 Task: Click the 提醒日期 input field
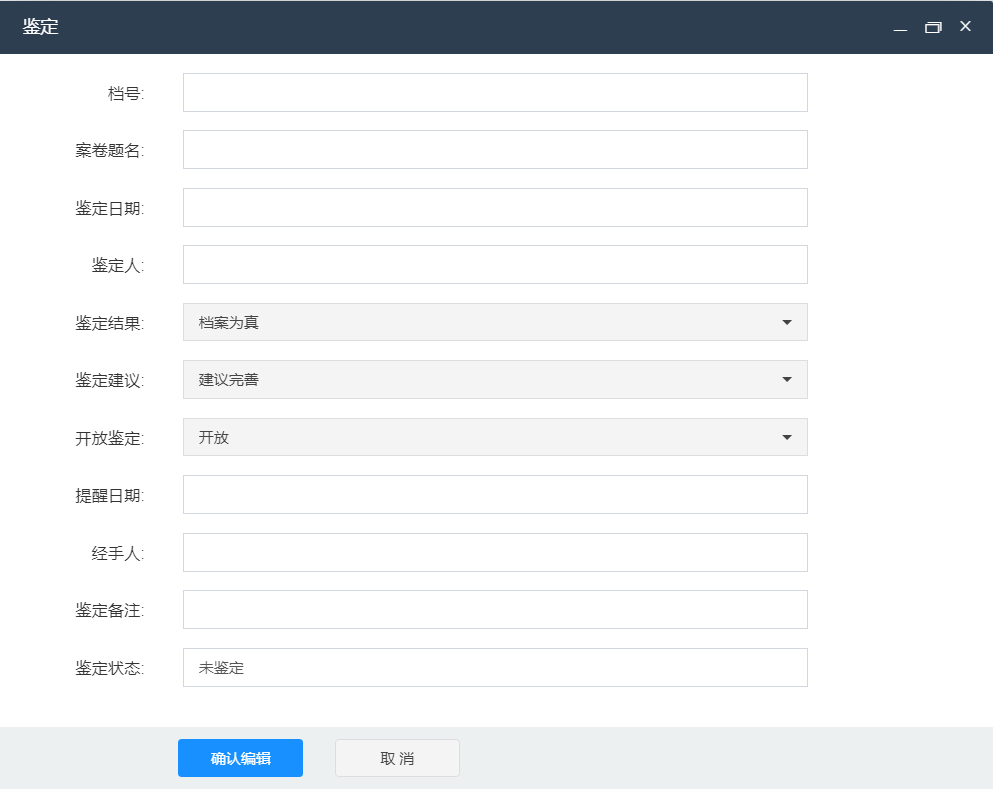click(x=495, y=494)
